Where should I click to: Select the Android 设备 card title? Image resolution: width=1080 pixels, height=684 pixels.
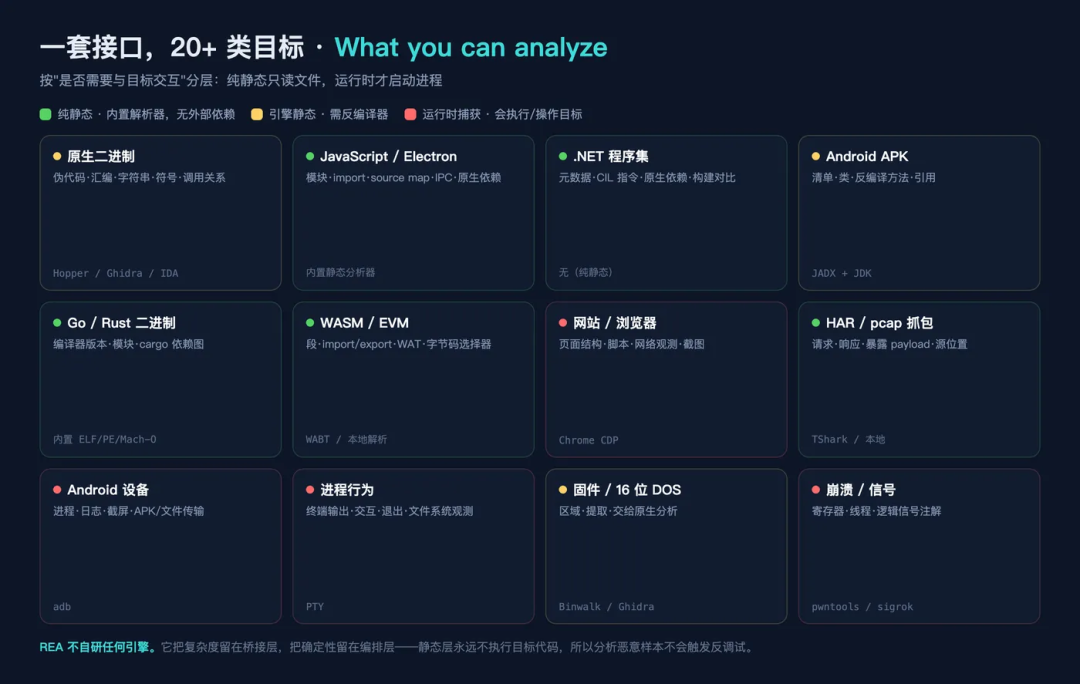108,490
